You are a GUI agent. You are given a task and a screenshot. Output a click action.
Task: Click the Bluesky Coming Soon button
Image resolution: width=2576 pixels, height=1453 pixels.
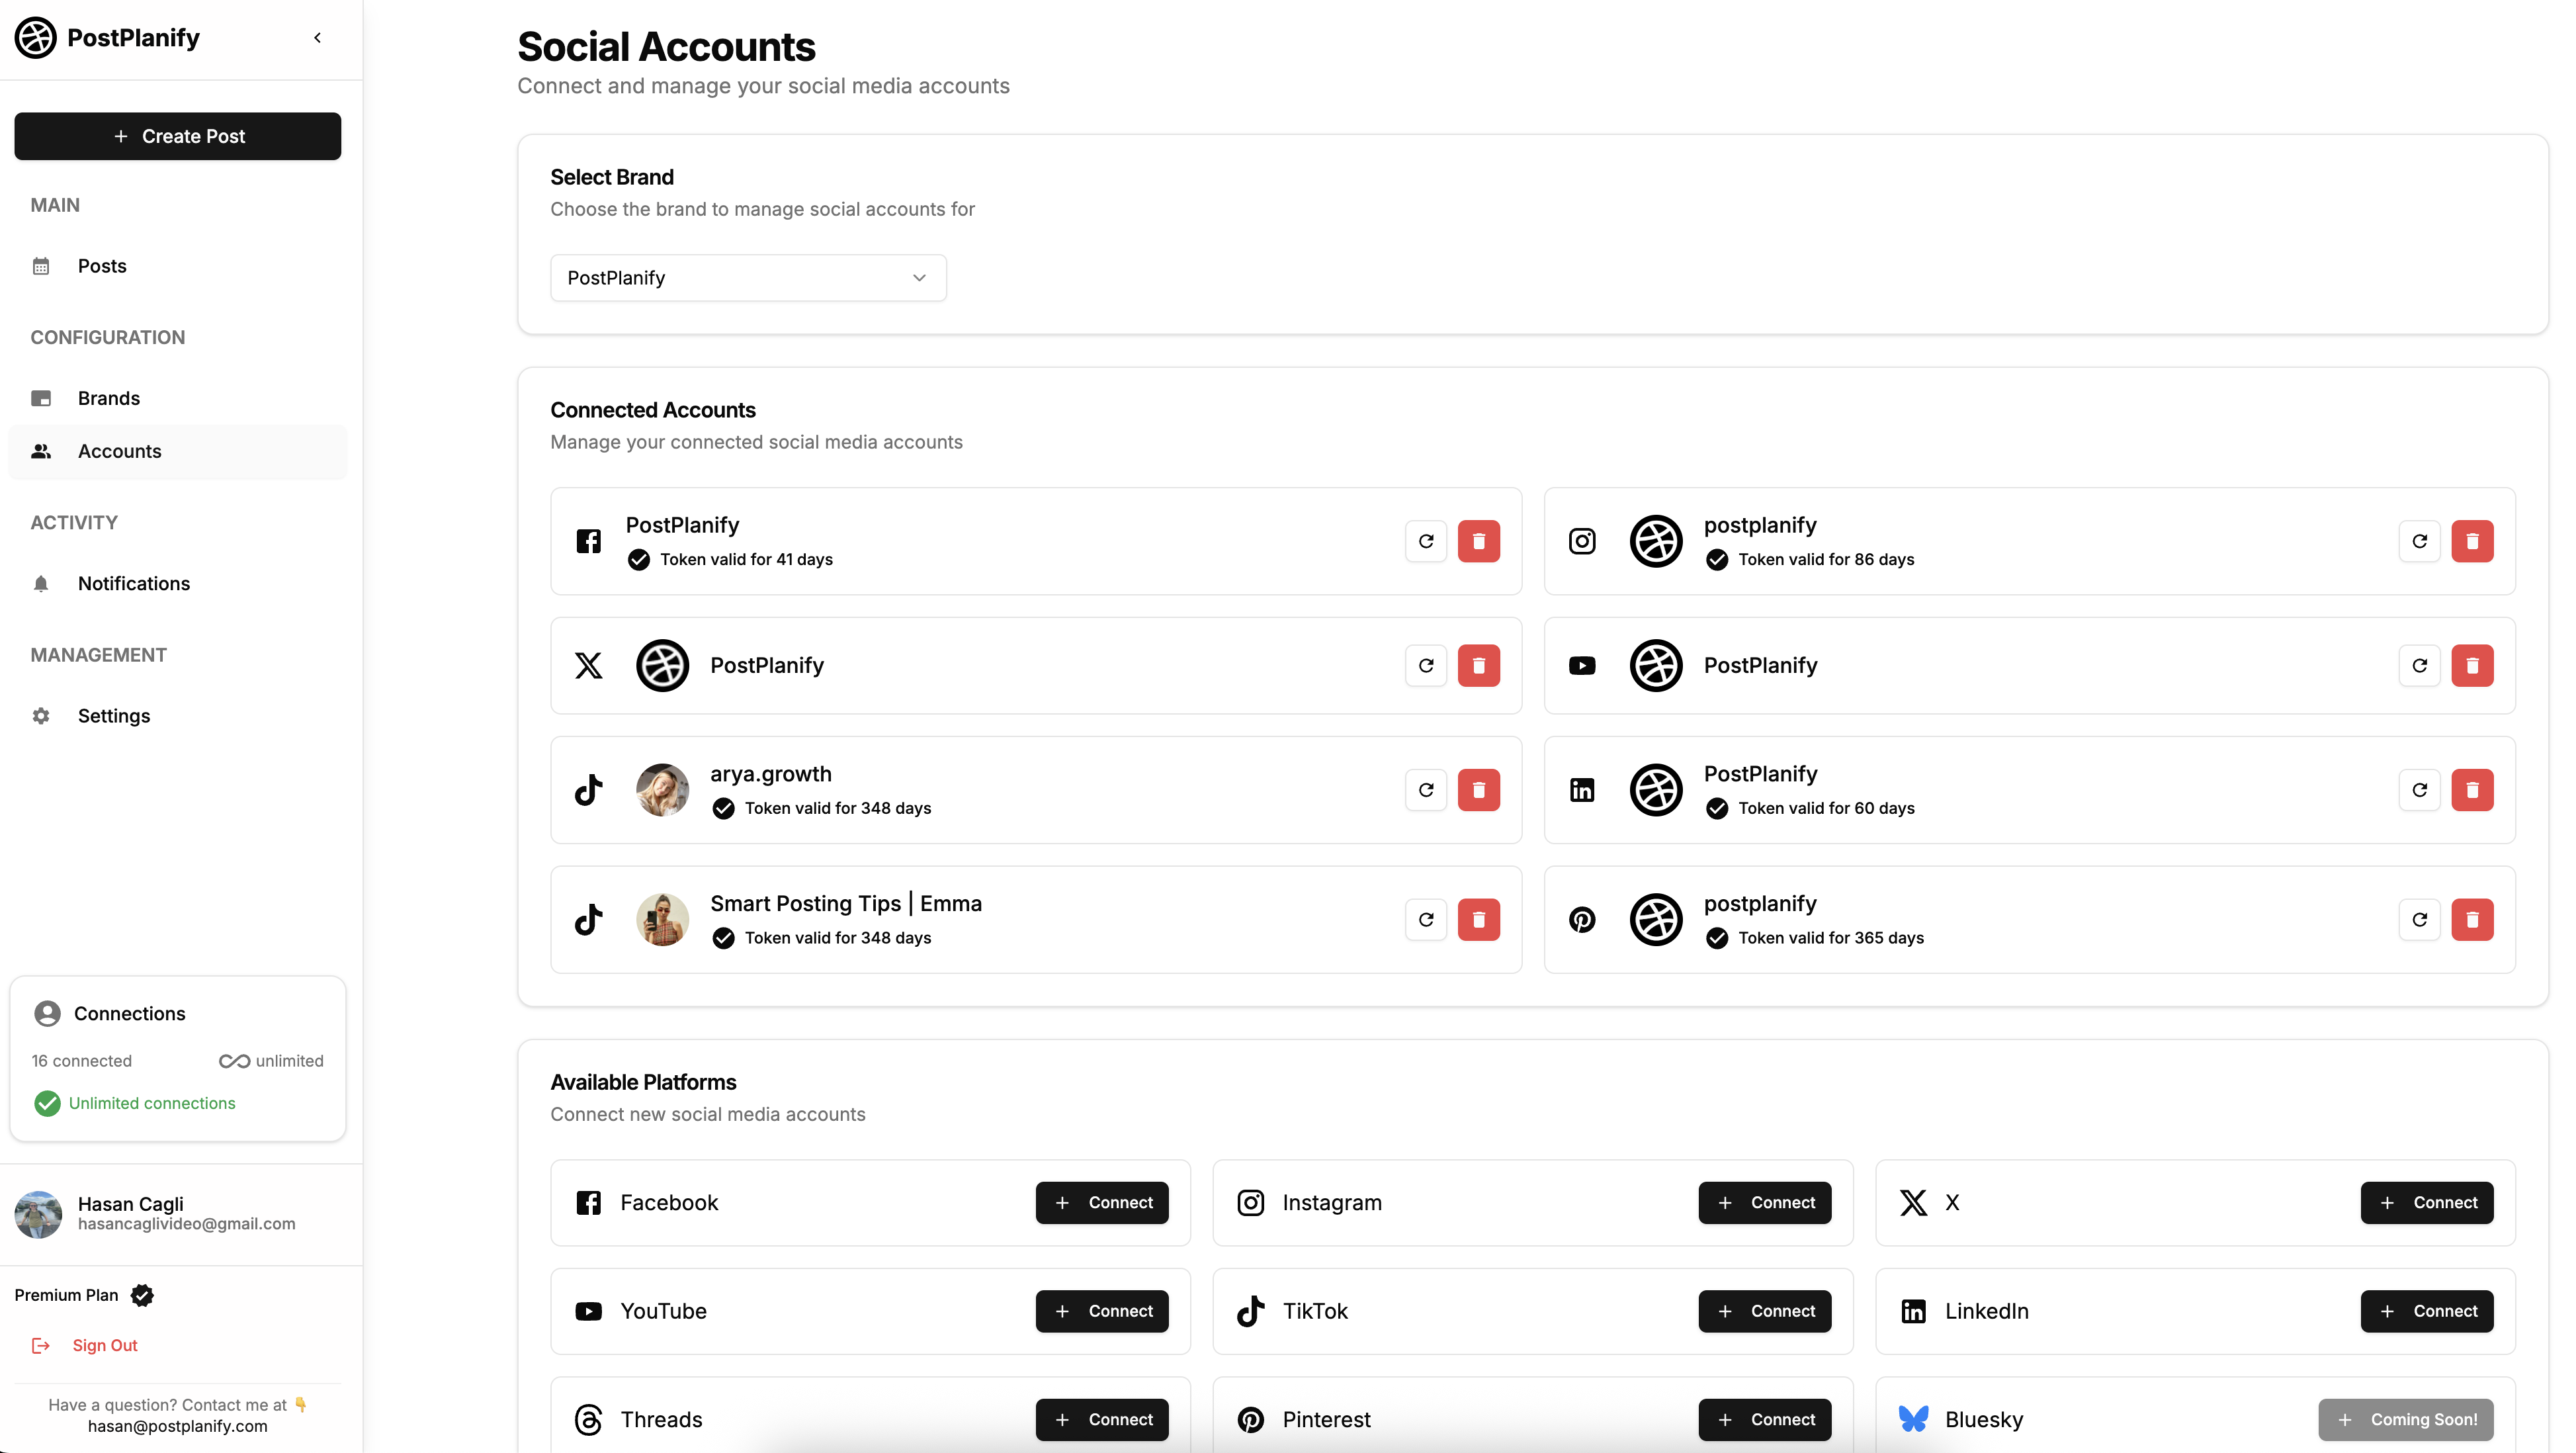(2406, 1420)
